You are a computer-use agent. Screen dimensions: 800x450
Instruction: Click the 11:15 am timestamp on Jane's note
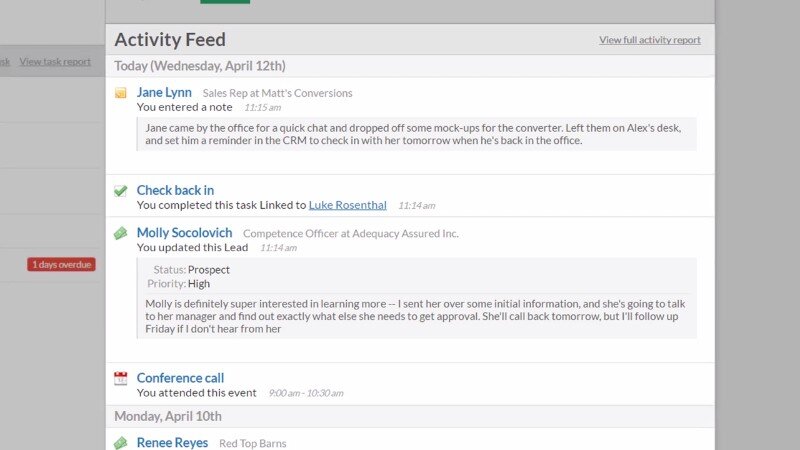pyautogui.click(x=262, y=107)
